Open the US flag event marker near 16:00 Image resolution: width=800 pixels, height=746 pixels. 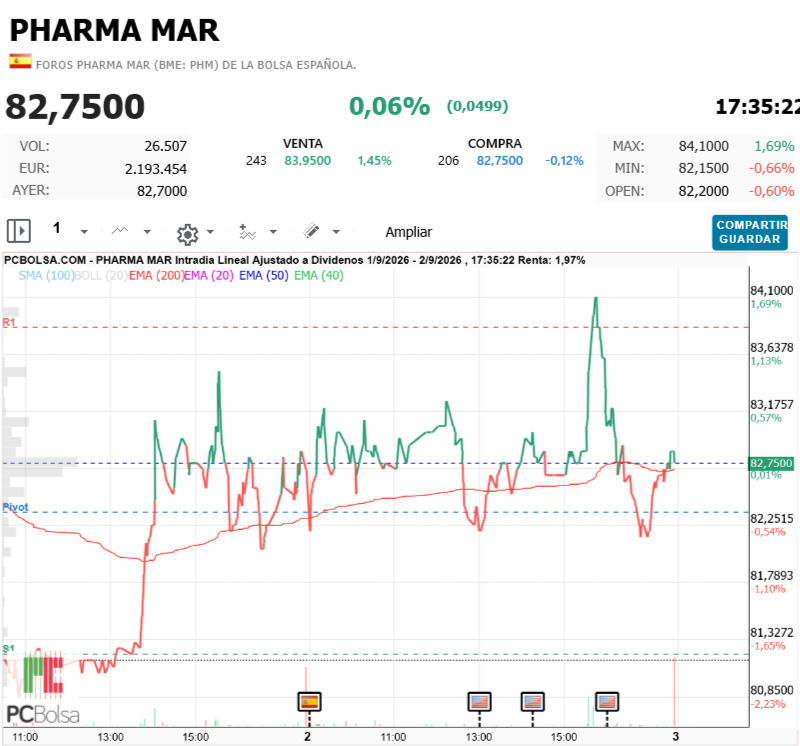(607, 702)
